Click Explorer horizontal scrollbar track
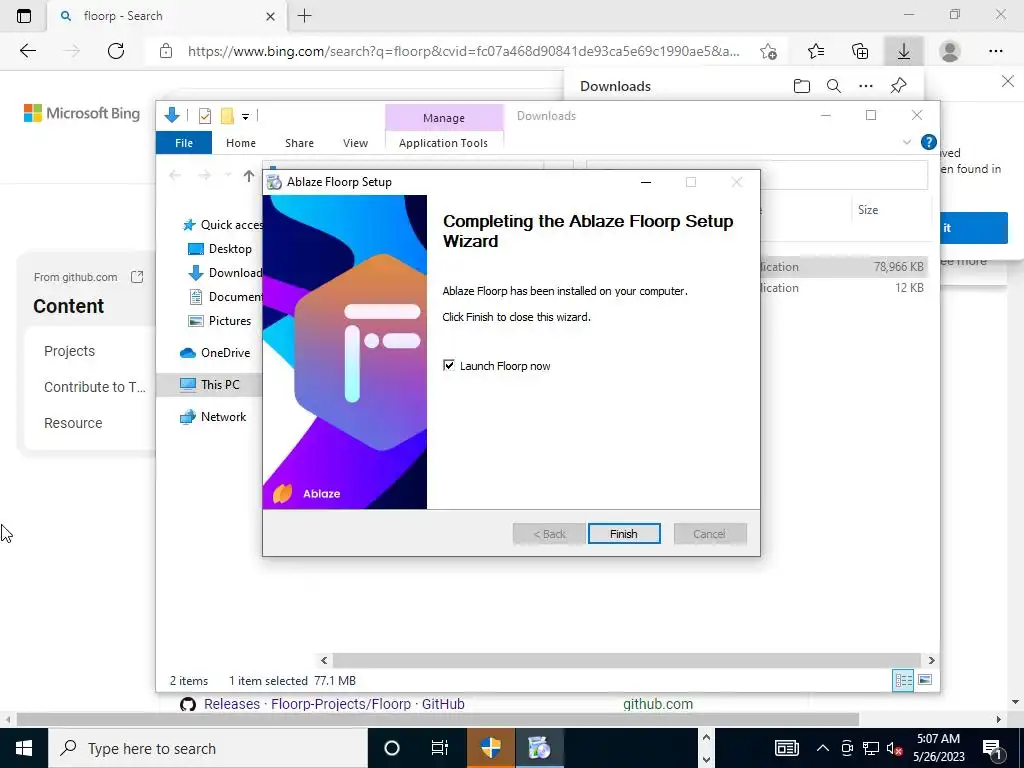This screenshot has width=1024, height=768. point(627,660)
